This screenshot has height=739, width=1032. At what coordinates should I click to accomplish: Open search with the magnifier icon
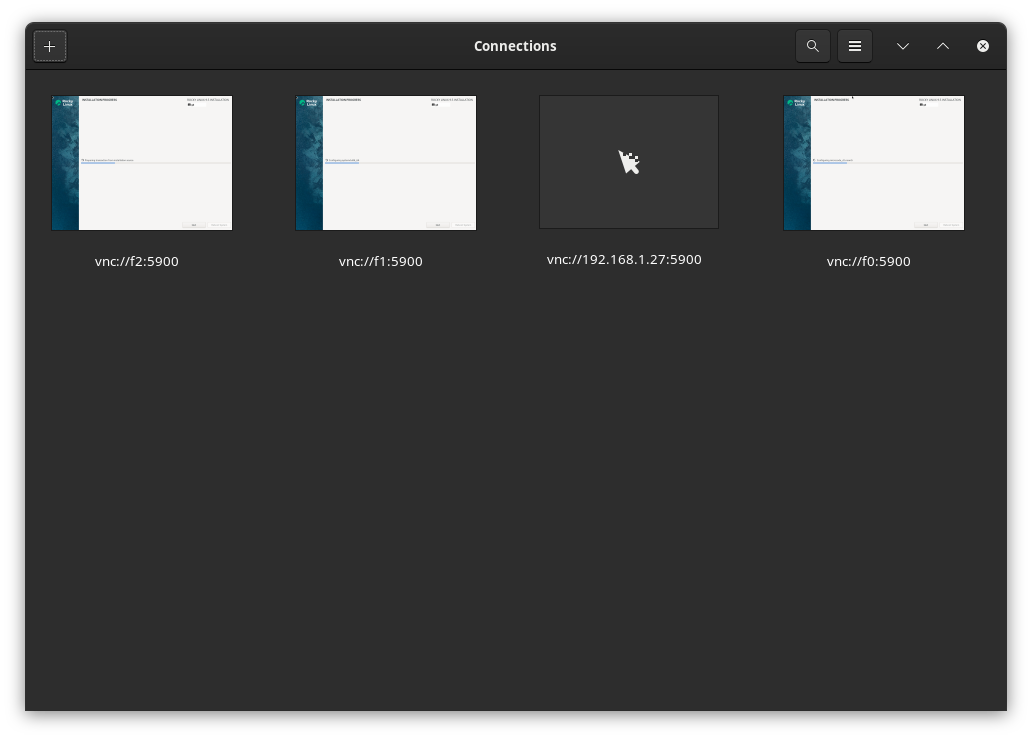[813, 46]
